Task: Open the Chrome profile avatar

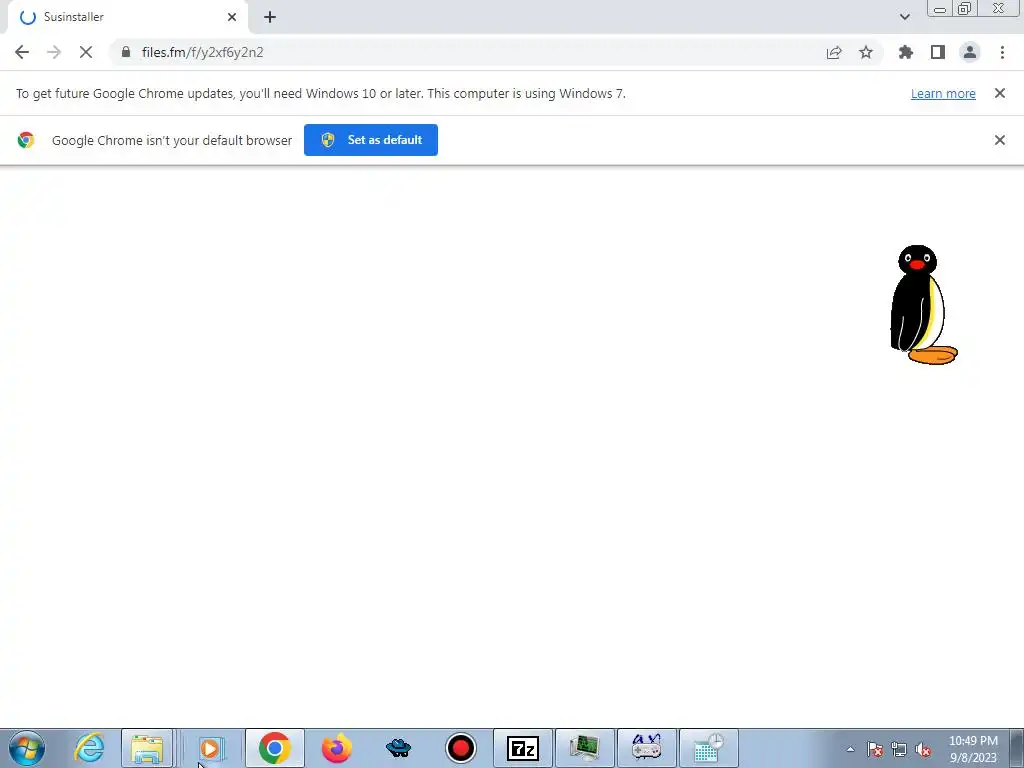Action: click(970, 52)
